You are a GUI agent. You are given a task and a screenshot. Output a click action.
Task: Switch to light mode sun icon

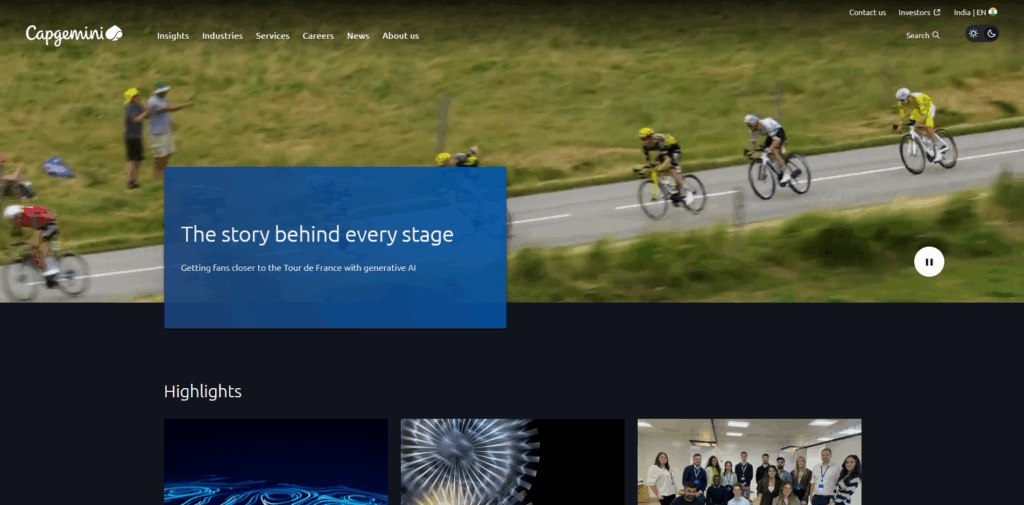(x=973, y=33)
